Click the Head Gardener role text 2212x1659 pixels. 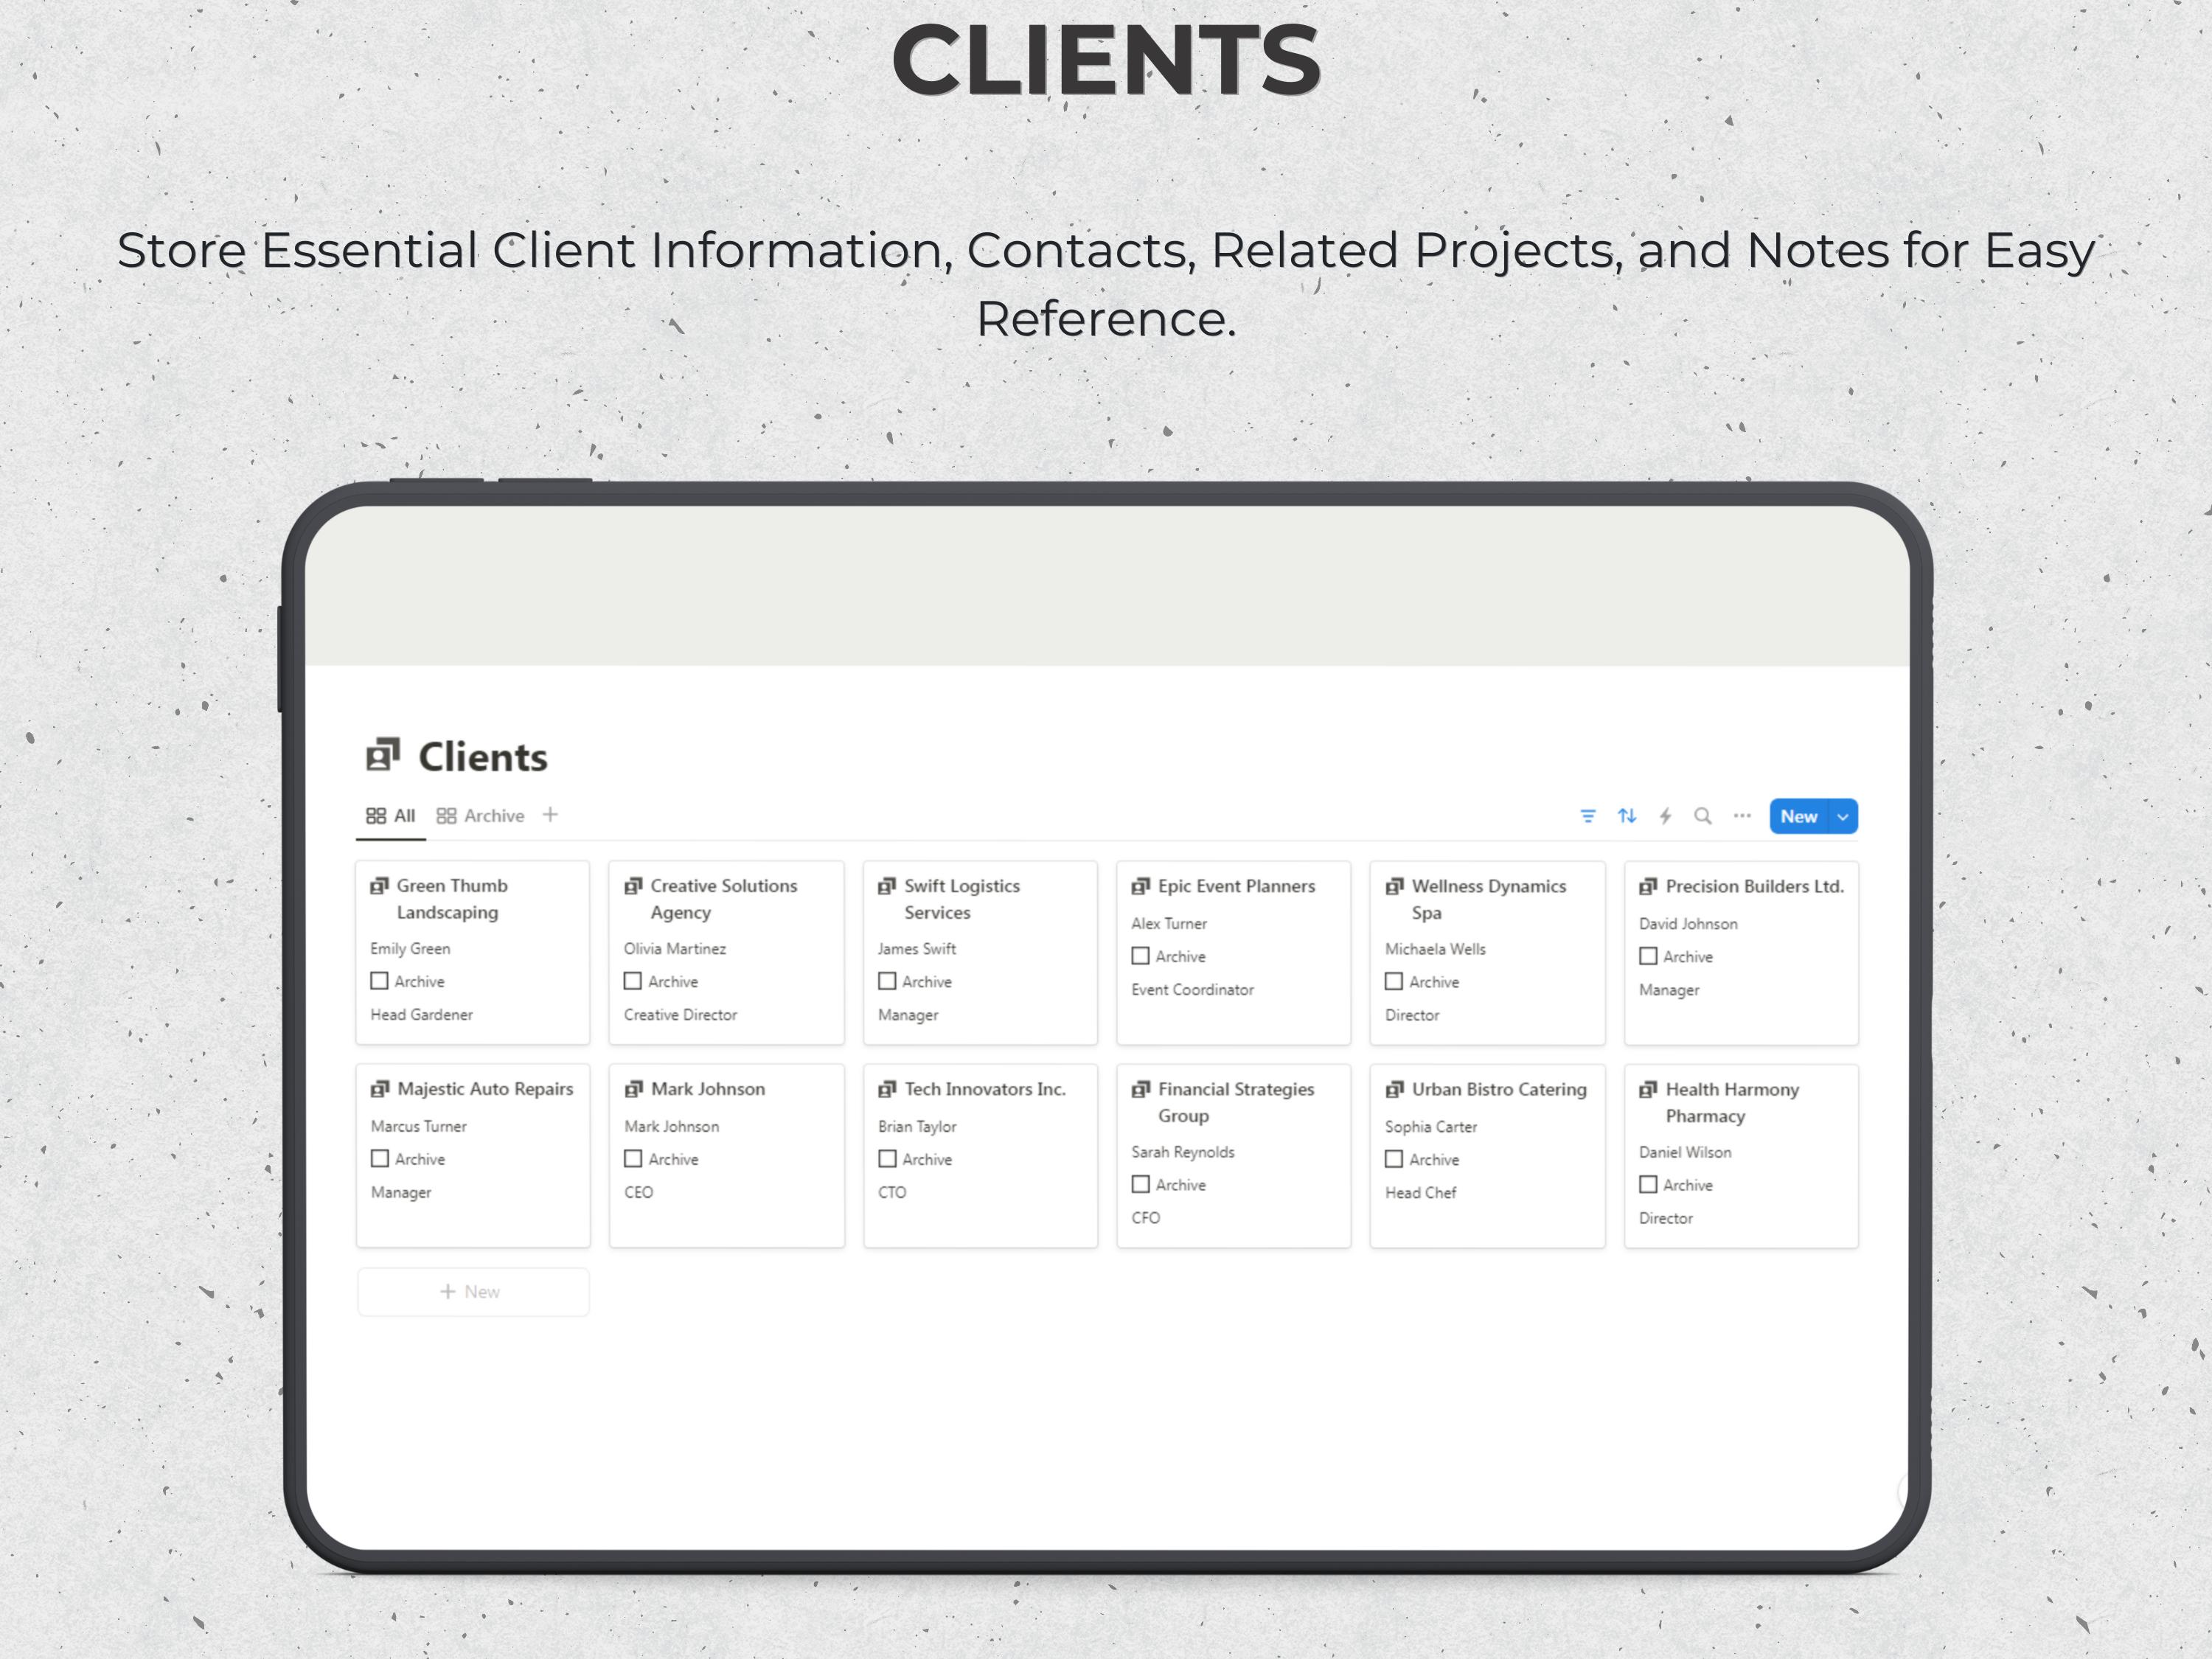click(421, 1014)
